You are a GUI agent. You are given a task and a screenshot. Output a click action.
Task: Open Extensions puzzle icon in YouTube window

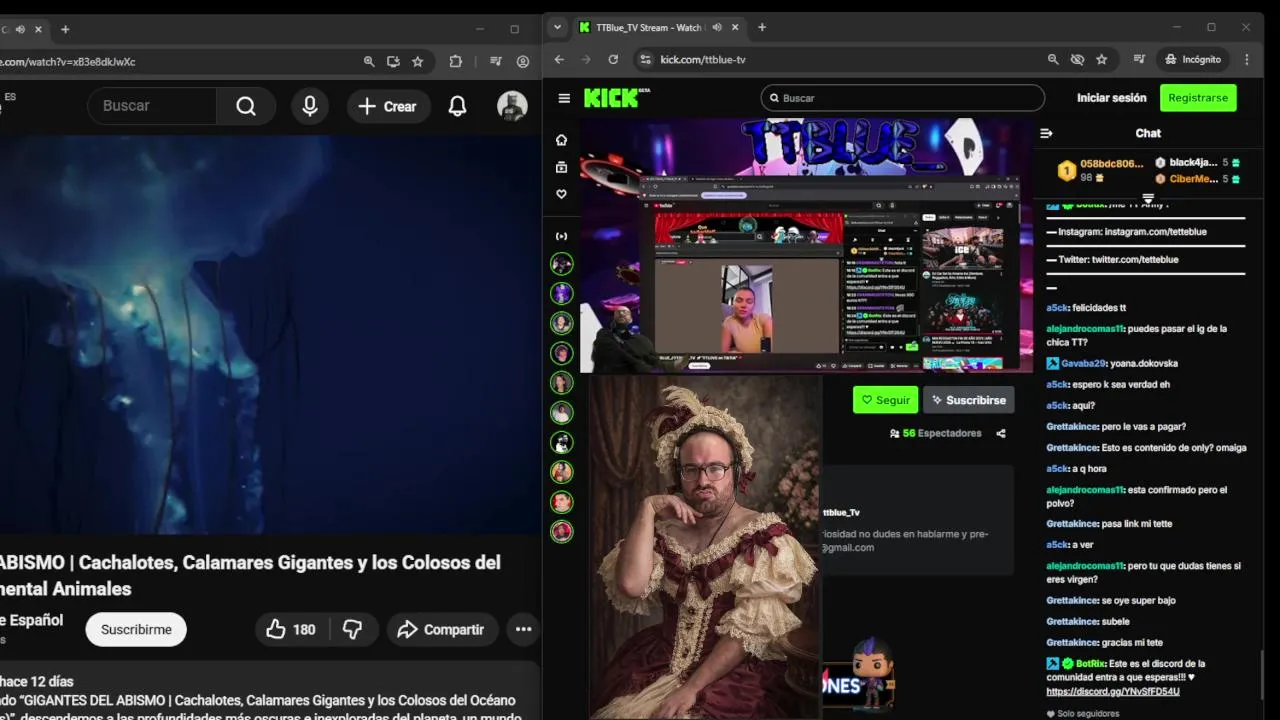tap(456, 61)
